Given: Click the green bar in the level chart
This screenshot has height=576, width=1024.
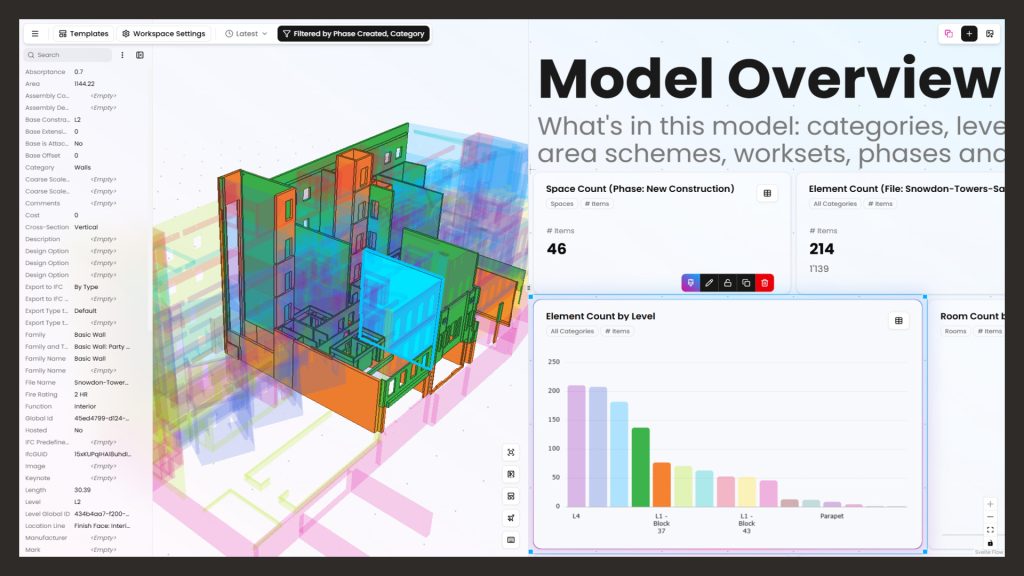Looking at the screenshot, I should tap(641, 468).
